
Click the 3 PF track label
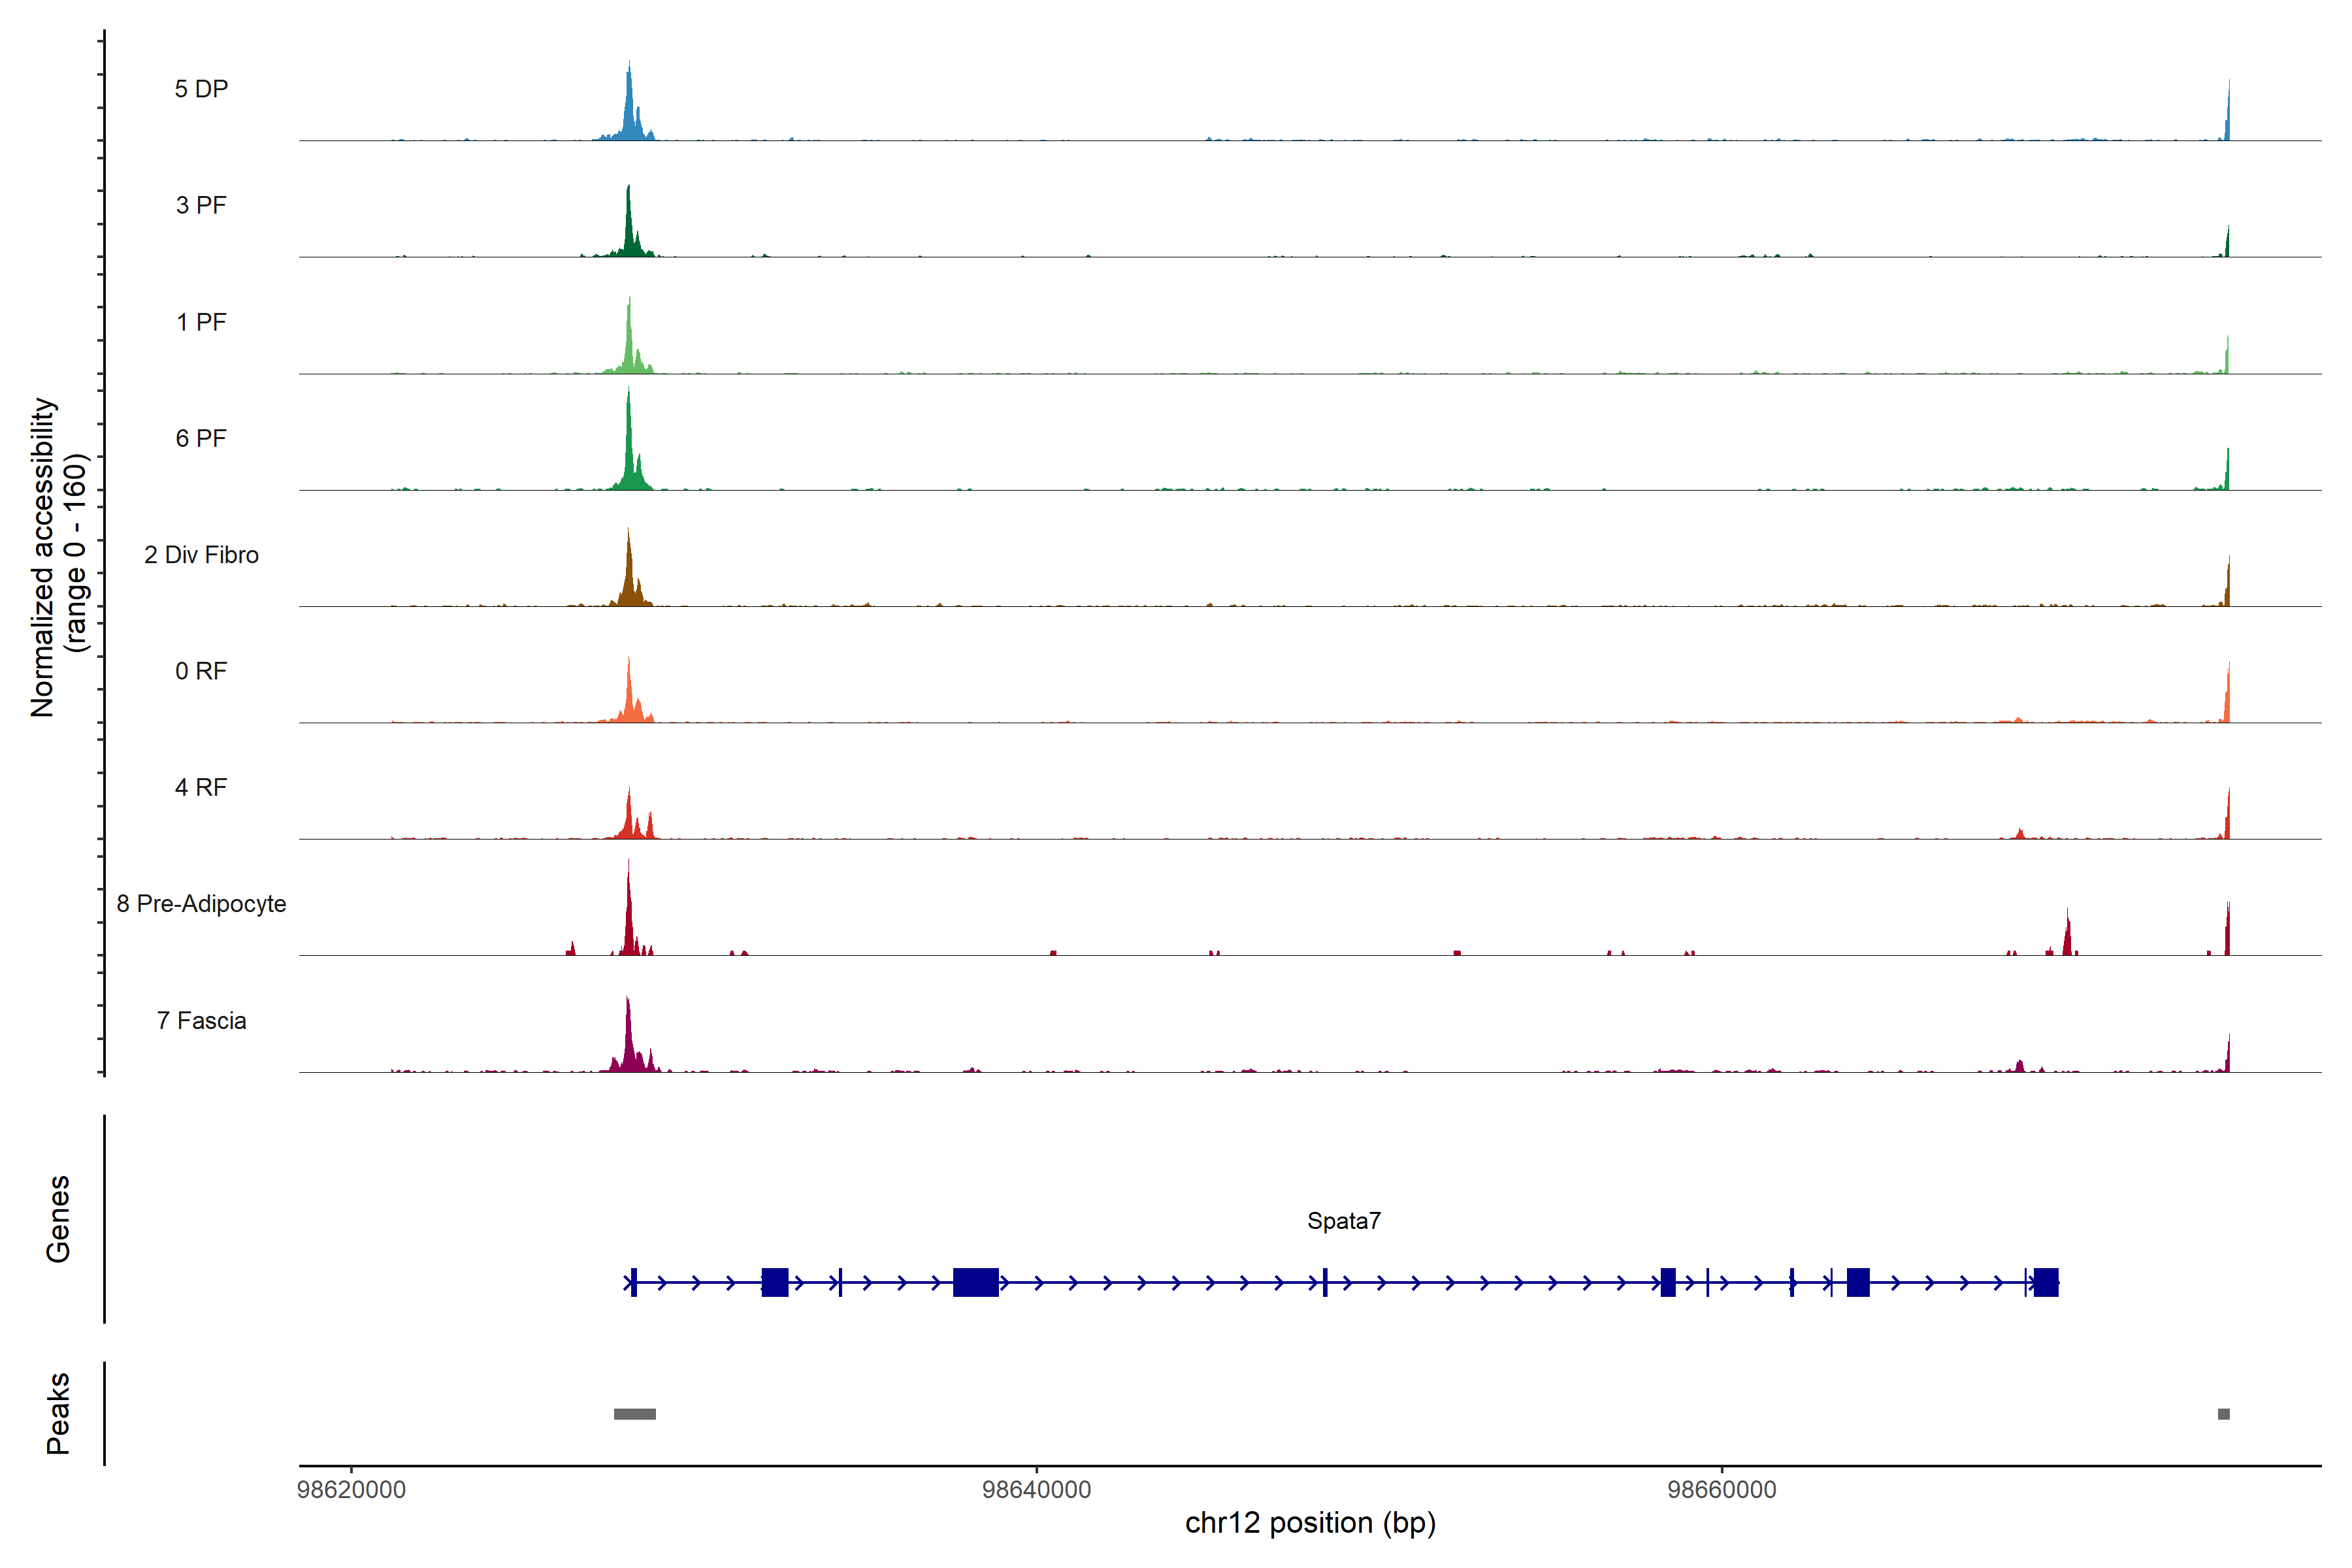(x=201, y=205)
